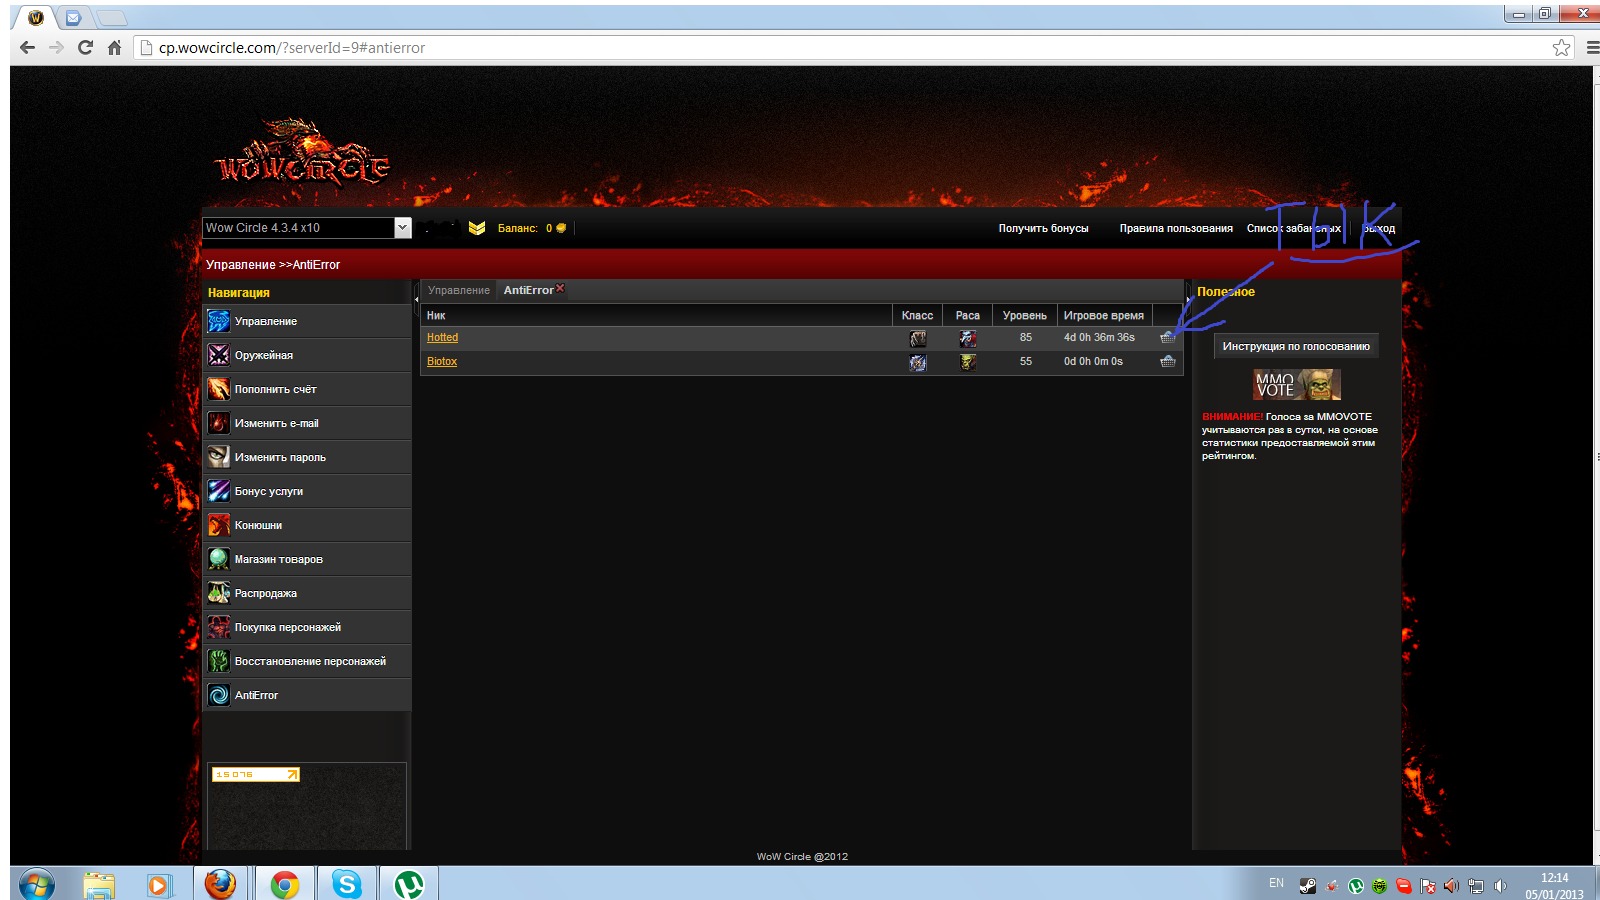Click Инструкция по голосованию button
This screenshot has height=900, width=1600.
click(1296, 346)
